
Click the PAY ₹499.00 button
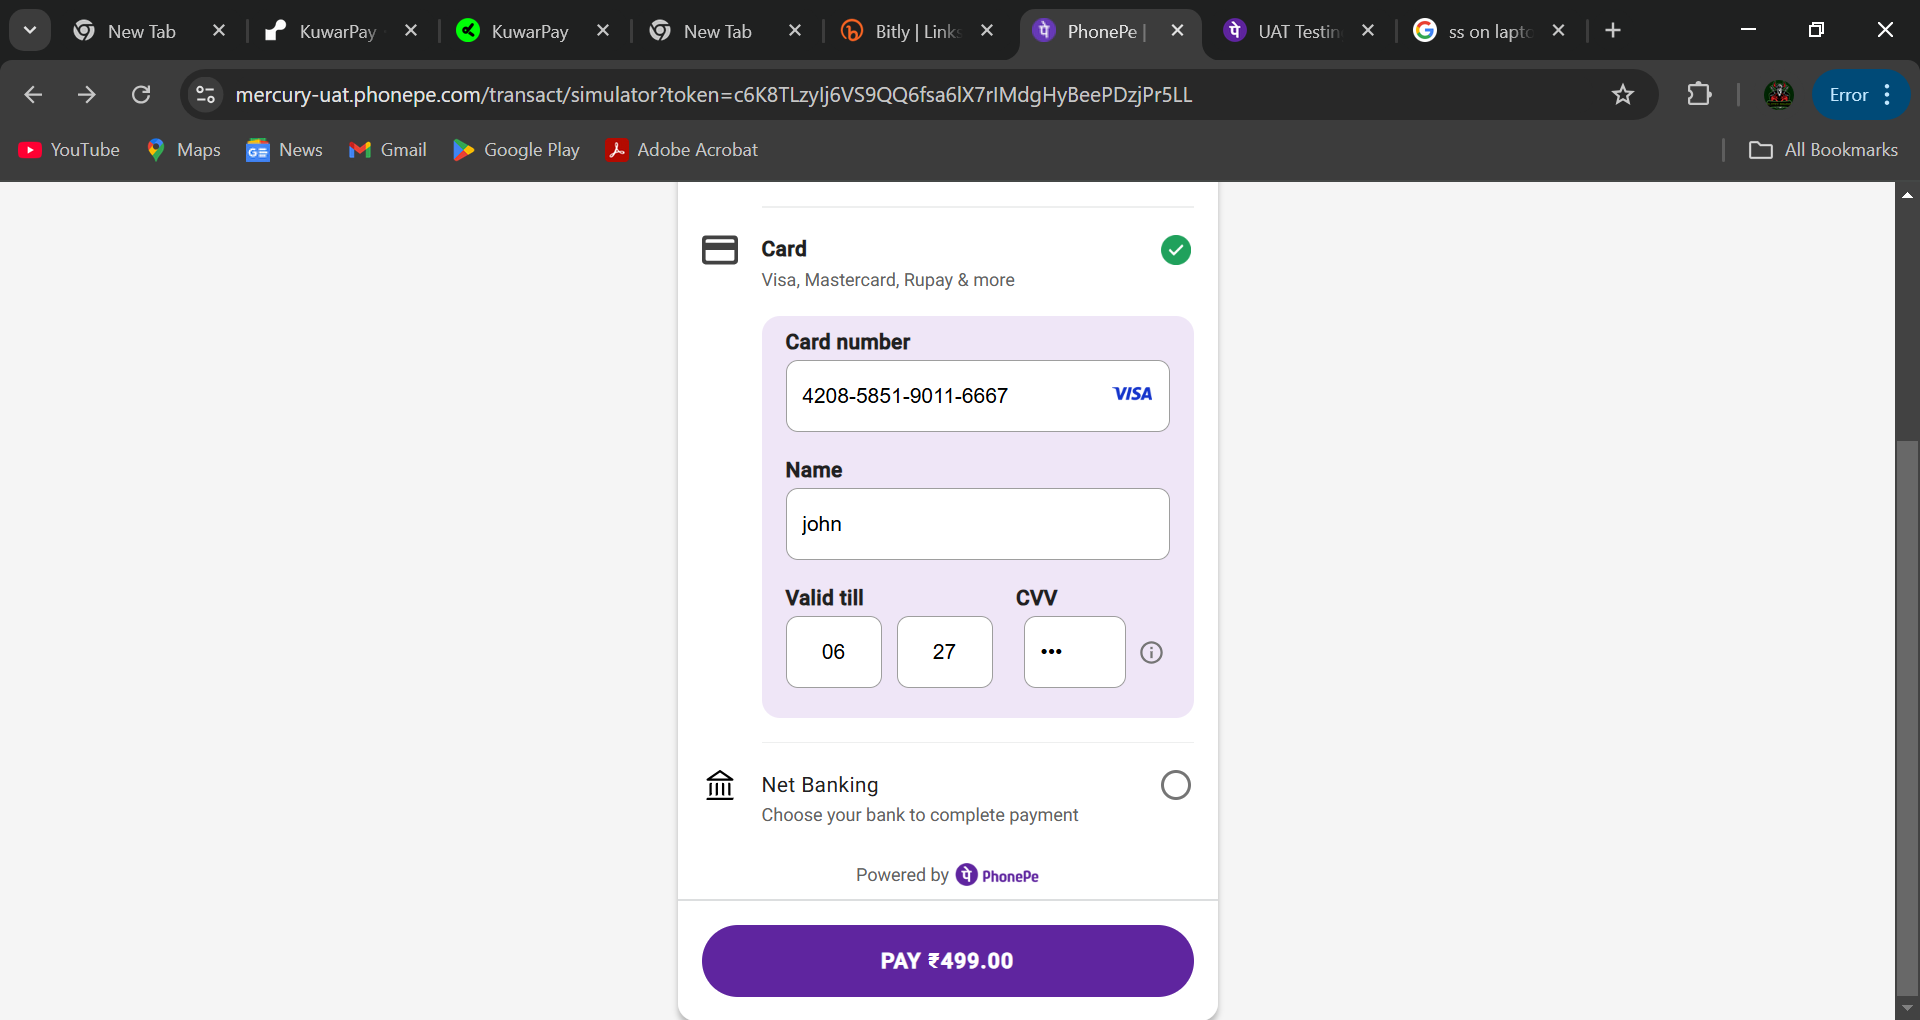click(x=947, y=961)
